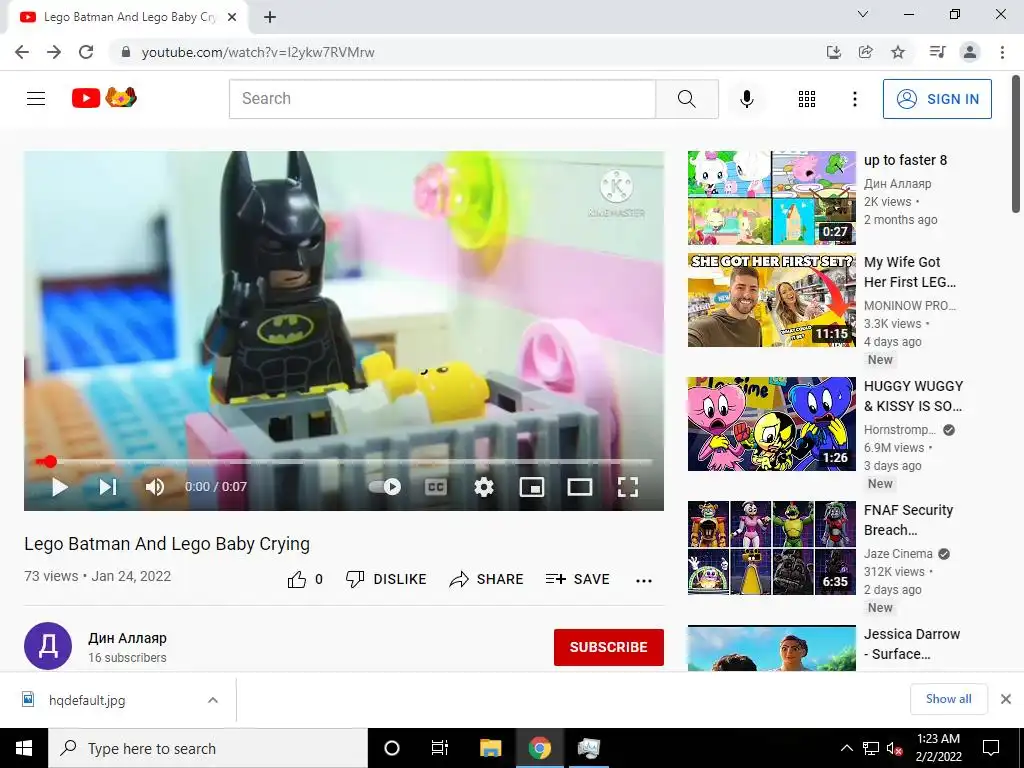Open the Windows Start menu
Screen dimensions: 1024x768
point(24,748)
